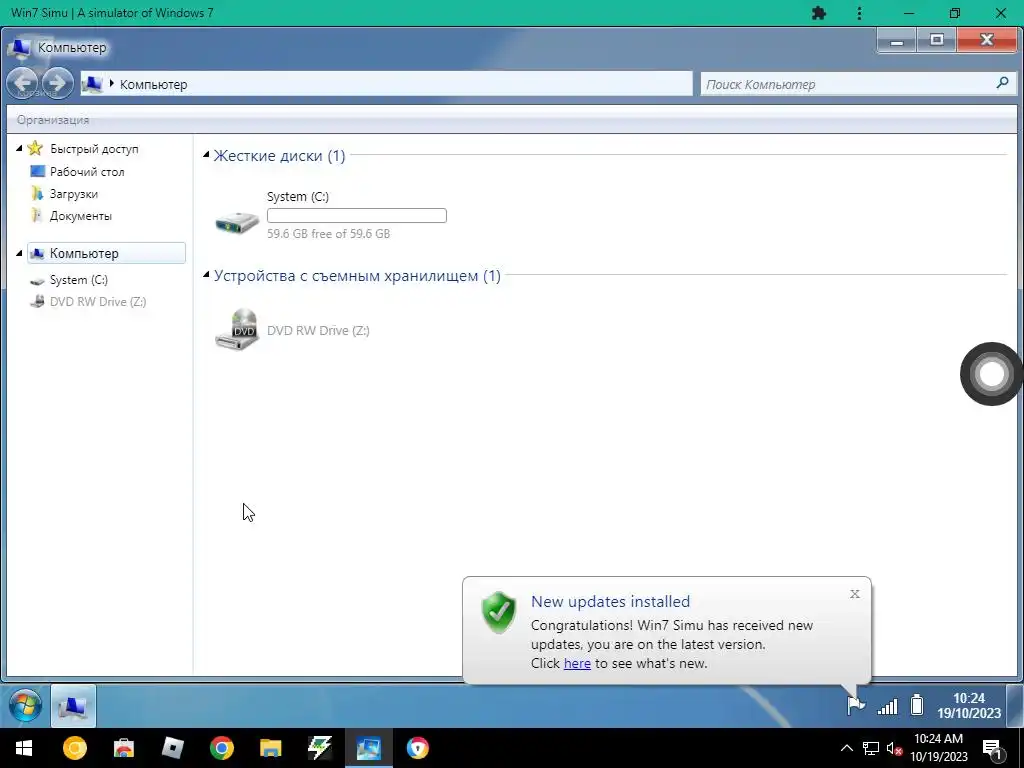The image size is (1024, 768).
Task: Click Show desktop strip in Win7 taskbar
Action: click(1014, 705)
